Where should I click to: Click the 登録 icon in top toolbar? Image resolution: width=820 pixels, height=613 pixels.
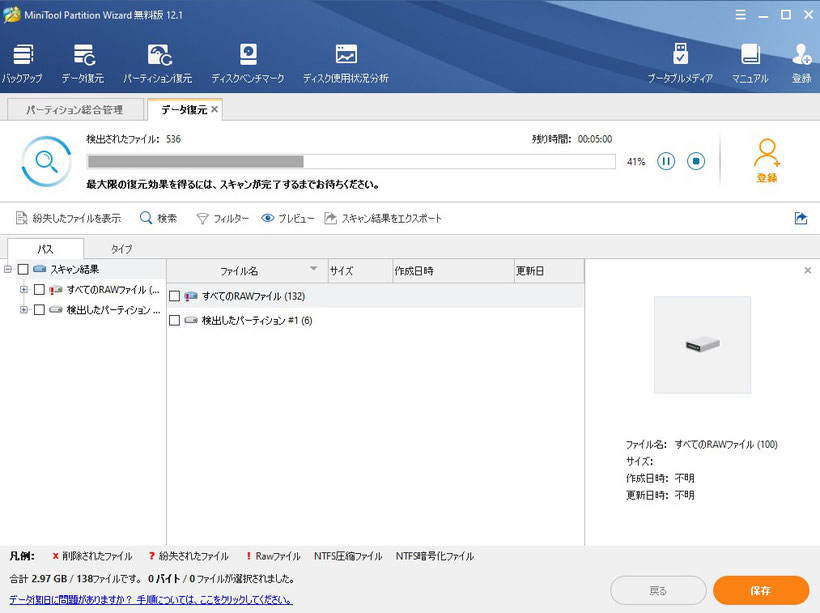[x=802, y=64]
